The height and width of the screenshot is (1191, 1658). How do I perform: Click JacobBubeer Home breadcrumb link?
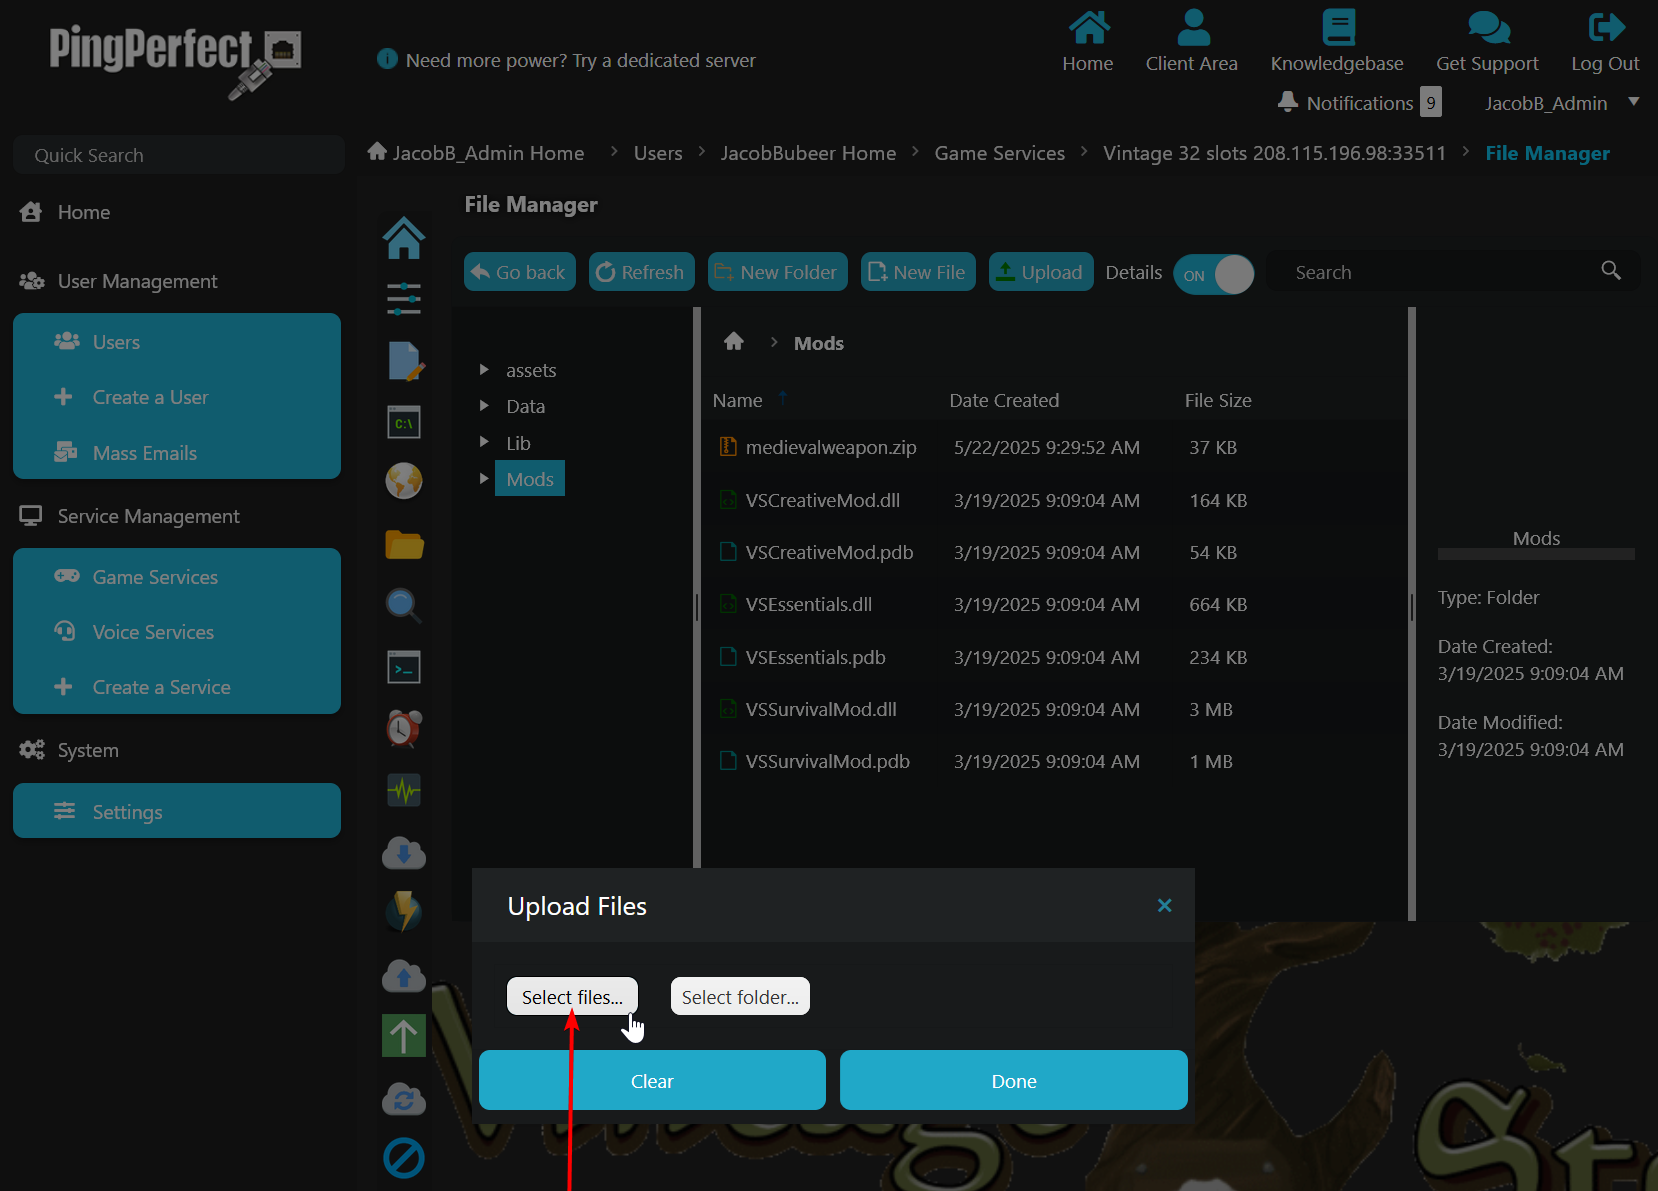808,153
